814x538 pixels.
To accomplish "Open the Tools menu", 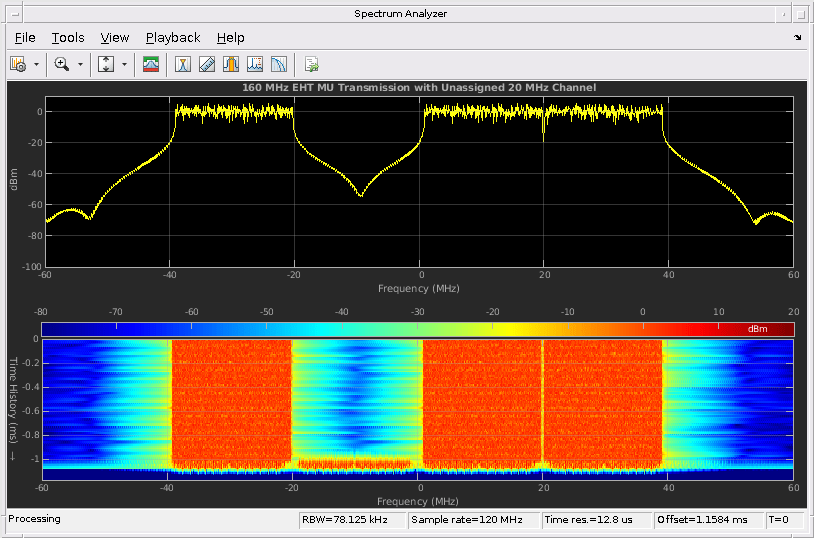I will [68, 38].
